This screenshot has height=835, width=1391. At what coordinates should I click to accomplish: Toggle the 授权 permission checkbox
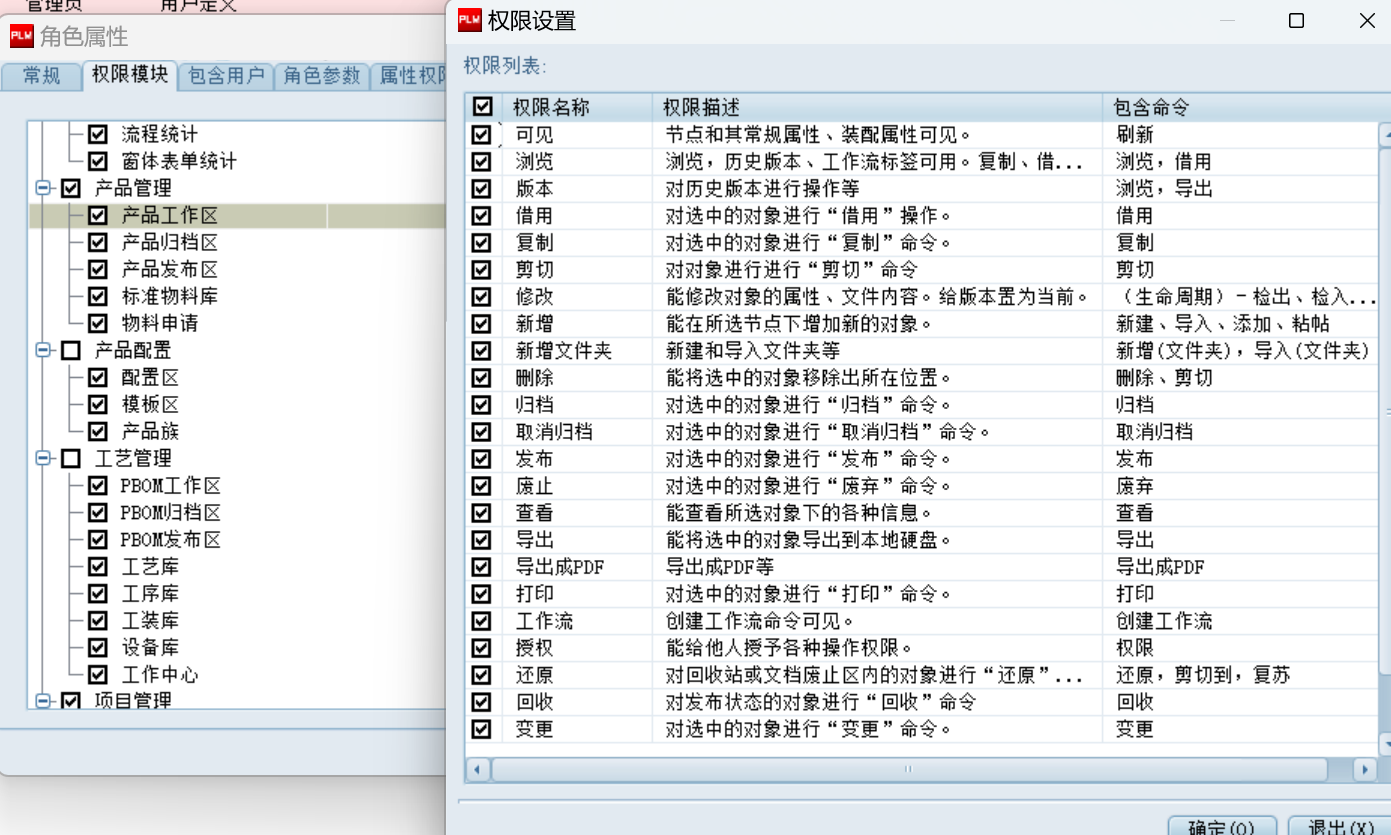[x=482, y=647]
